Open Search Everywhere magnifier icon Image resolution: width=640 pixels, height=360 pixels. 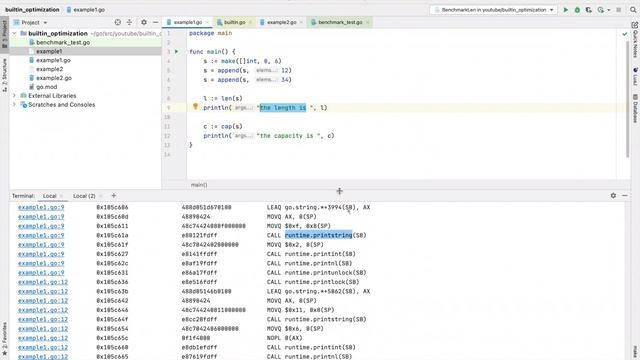(x=633, y=10)
